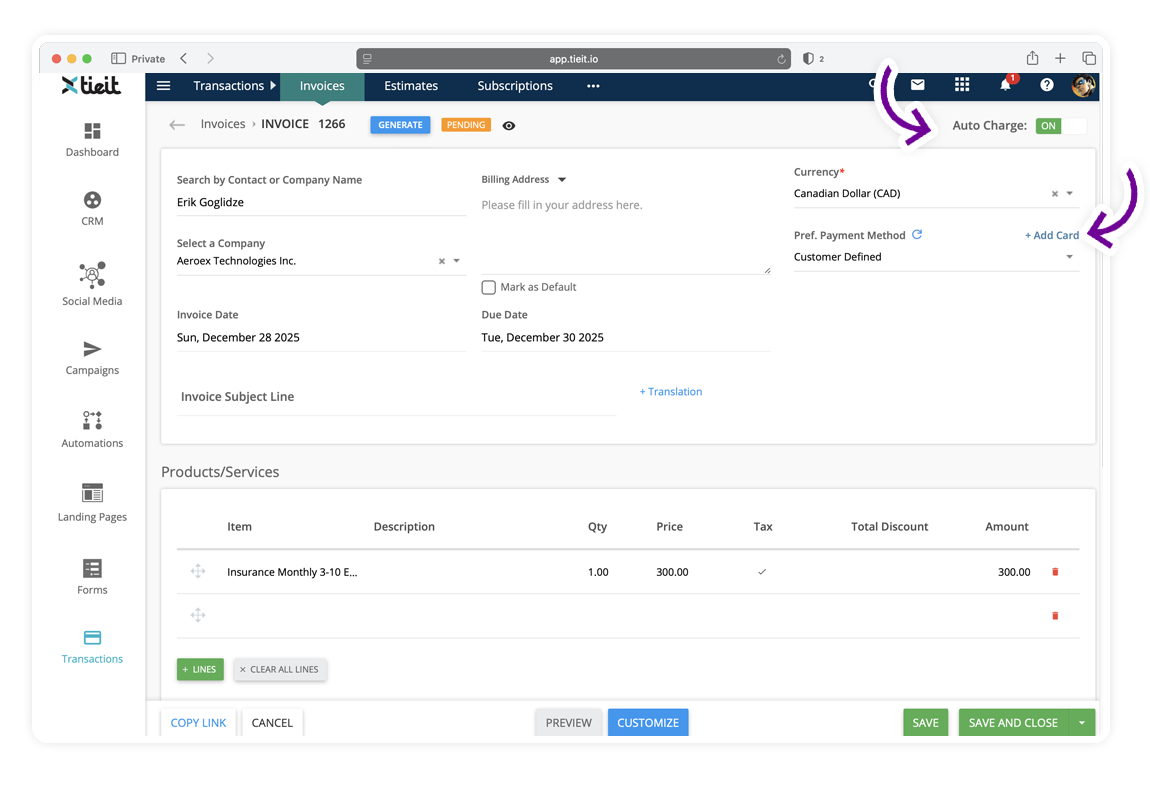Screen dimensions: 1150x800
Task: Click the Invoice Subject Line field
Action: pos(396,397)
